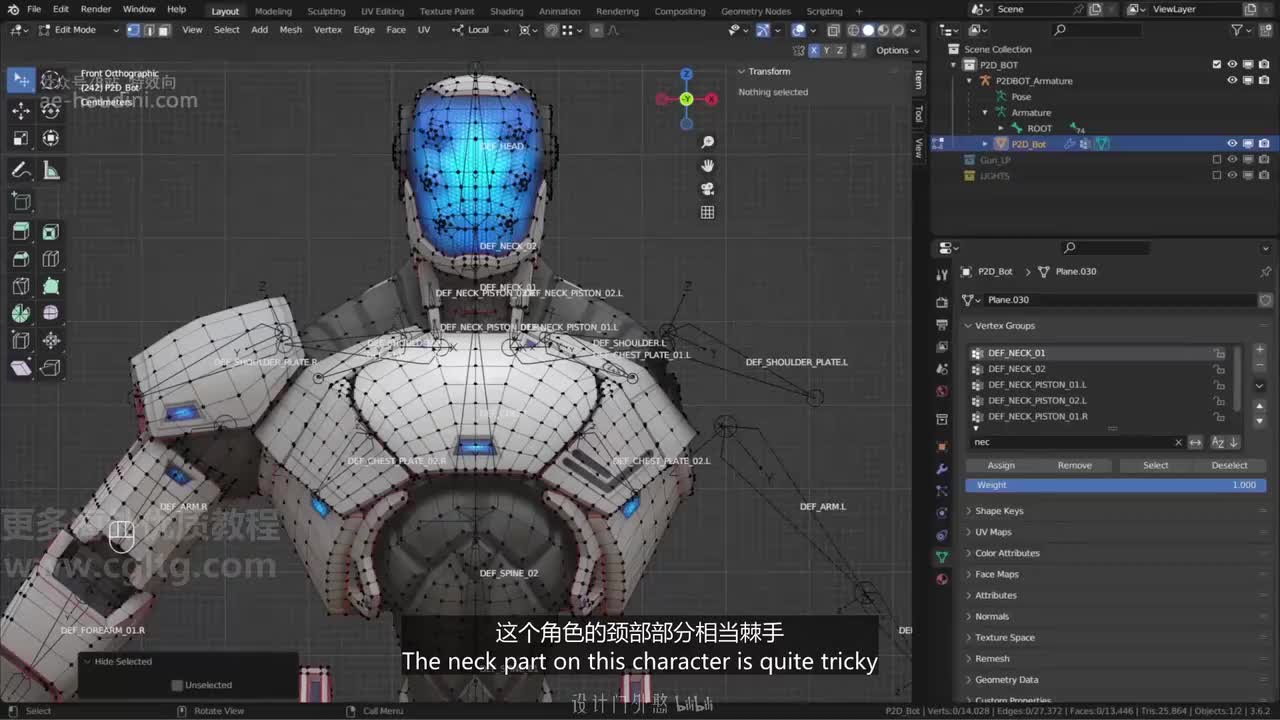
Task: Open the Vertex menu
Action: [328, 30]
